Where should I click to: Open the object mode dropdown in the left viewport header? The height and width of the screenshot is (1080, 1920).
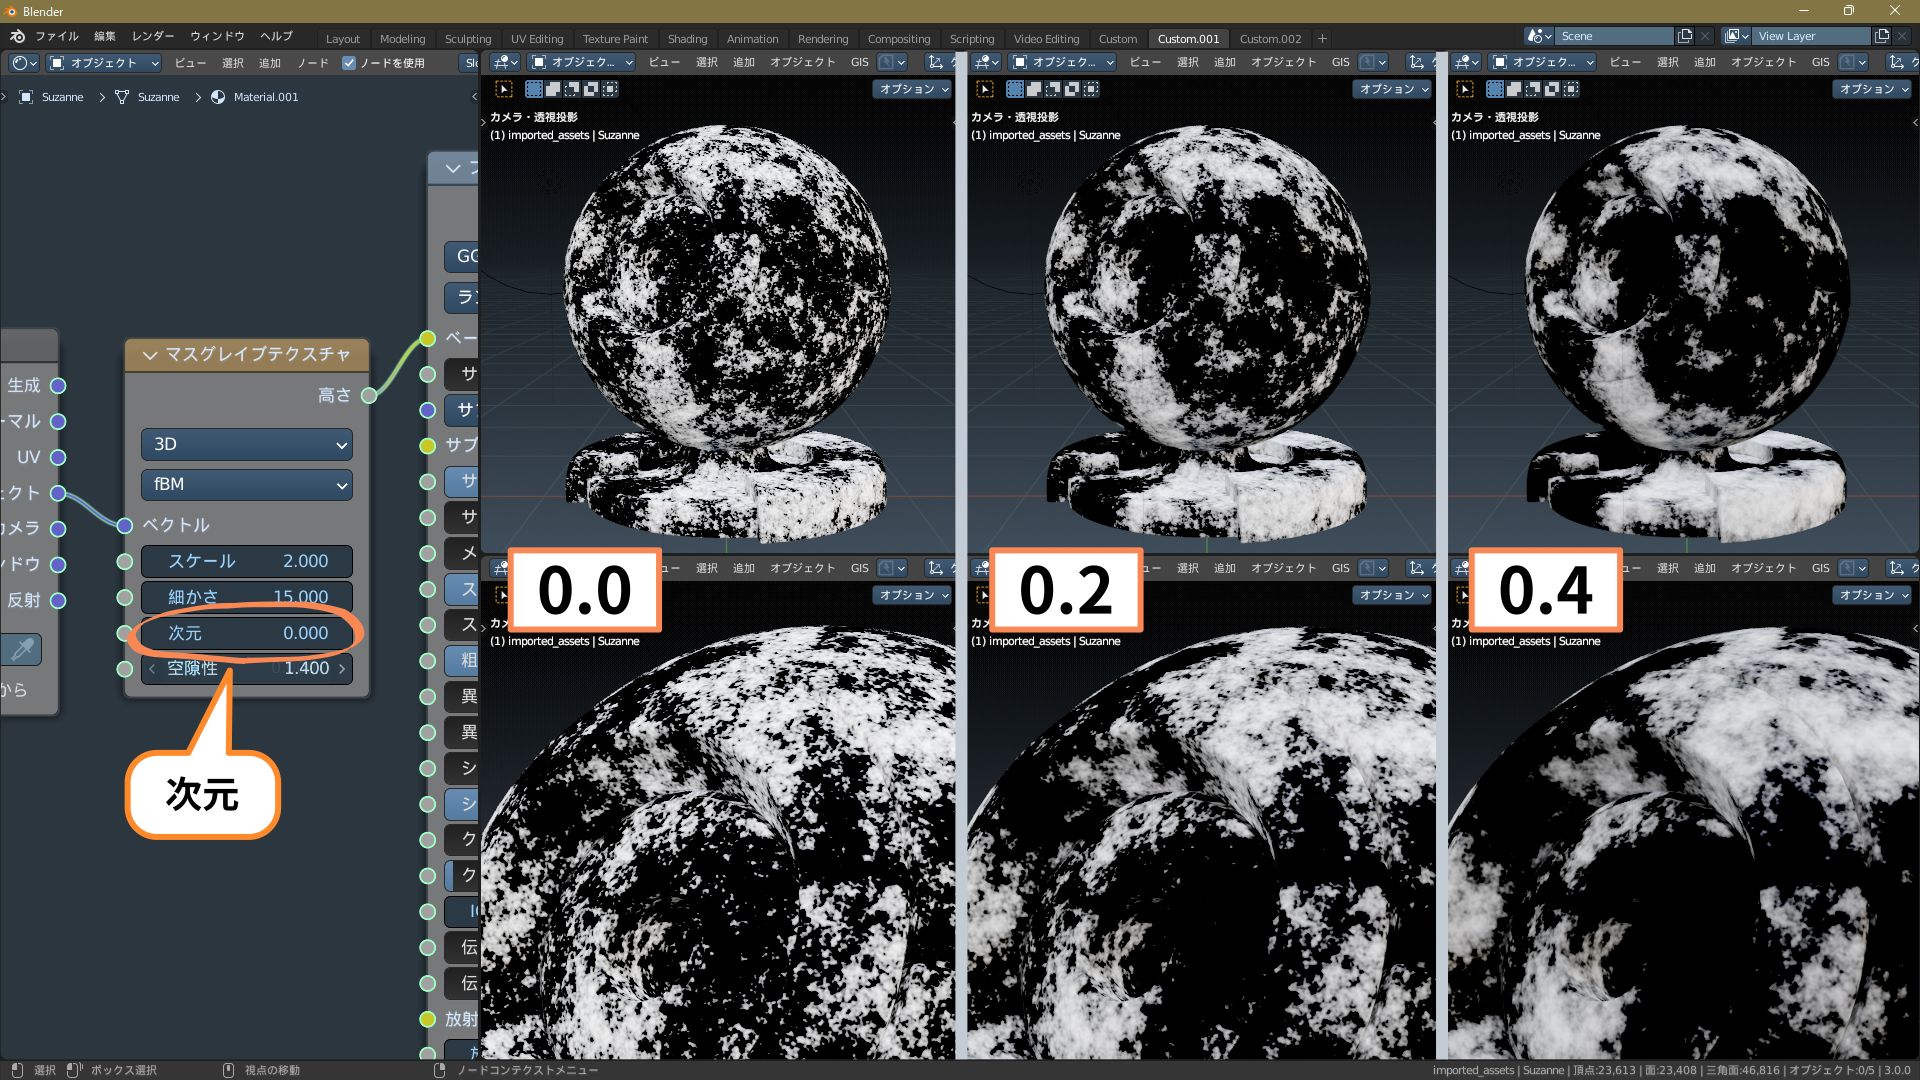tap(582, 62)
